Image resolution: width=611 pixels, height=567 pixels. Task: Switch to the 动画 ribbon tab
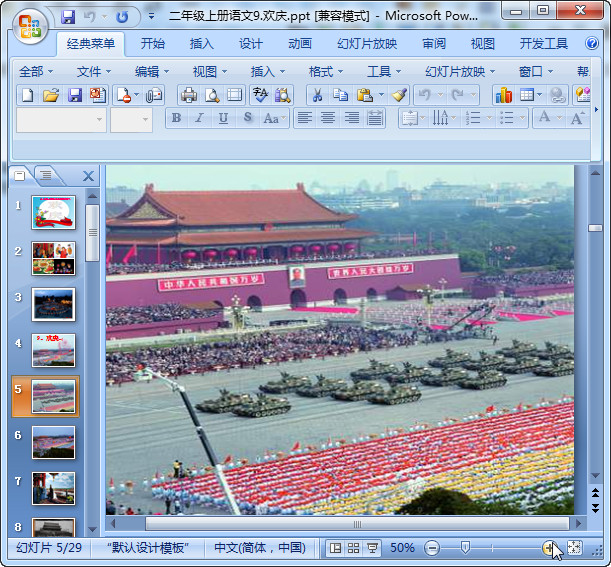[300, 43]
